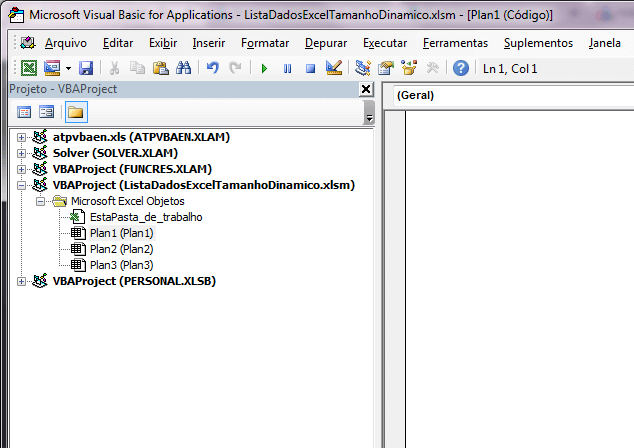Viewport: 634px width, 448px height.
Task: Click the VBA application icon in title bar
Action: [x=16, y=15]
